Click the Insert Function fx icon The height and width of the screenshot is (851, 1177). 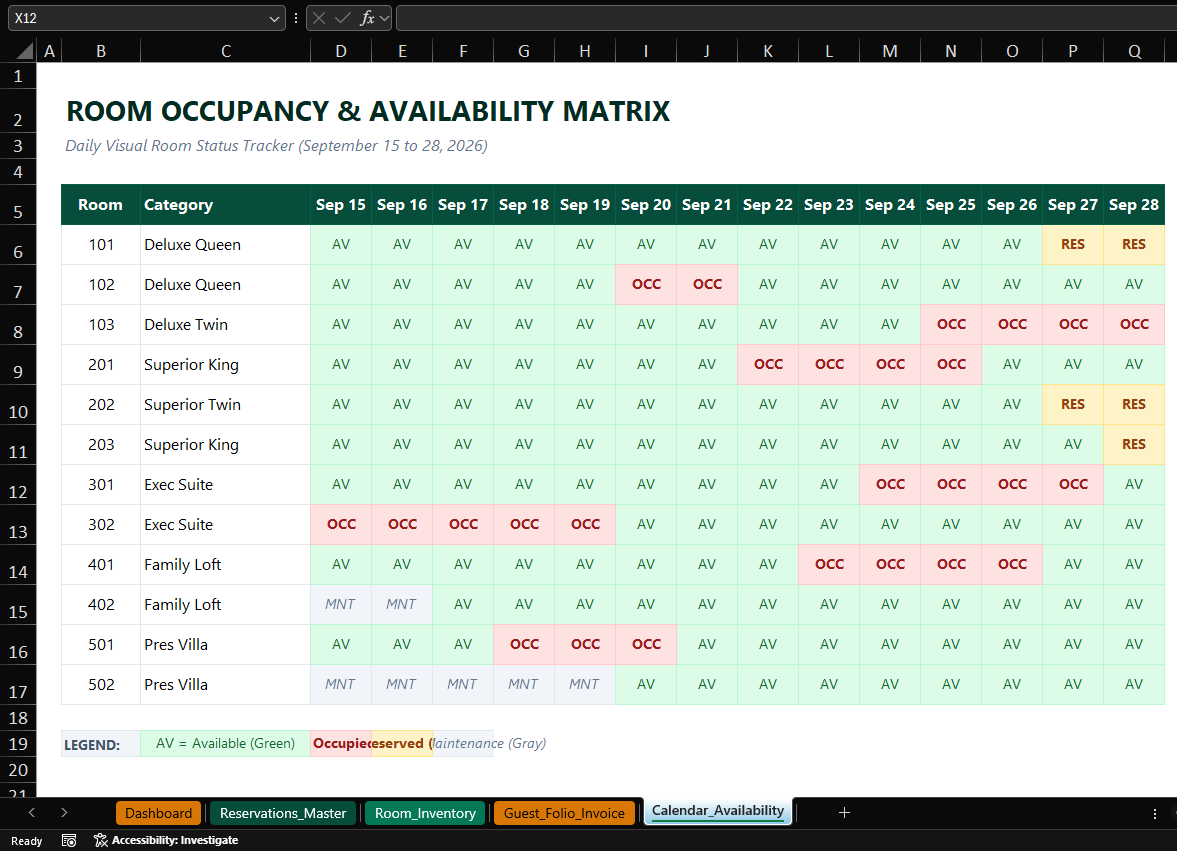click(366, 18)
